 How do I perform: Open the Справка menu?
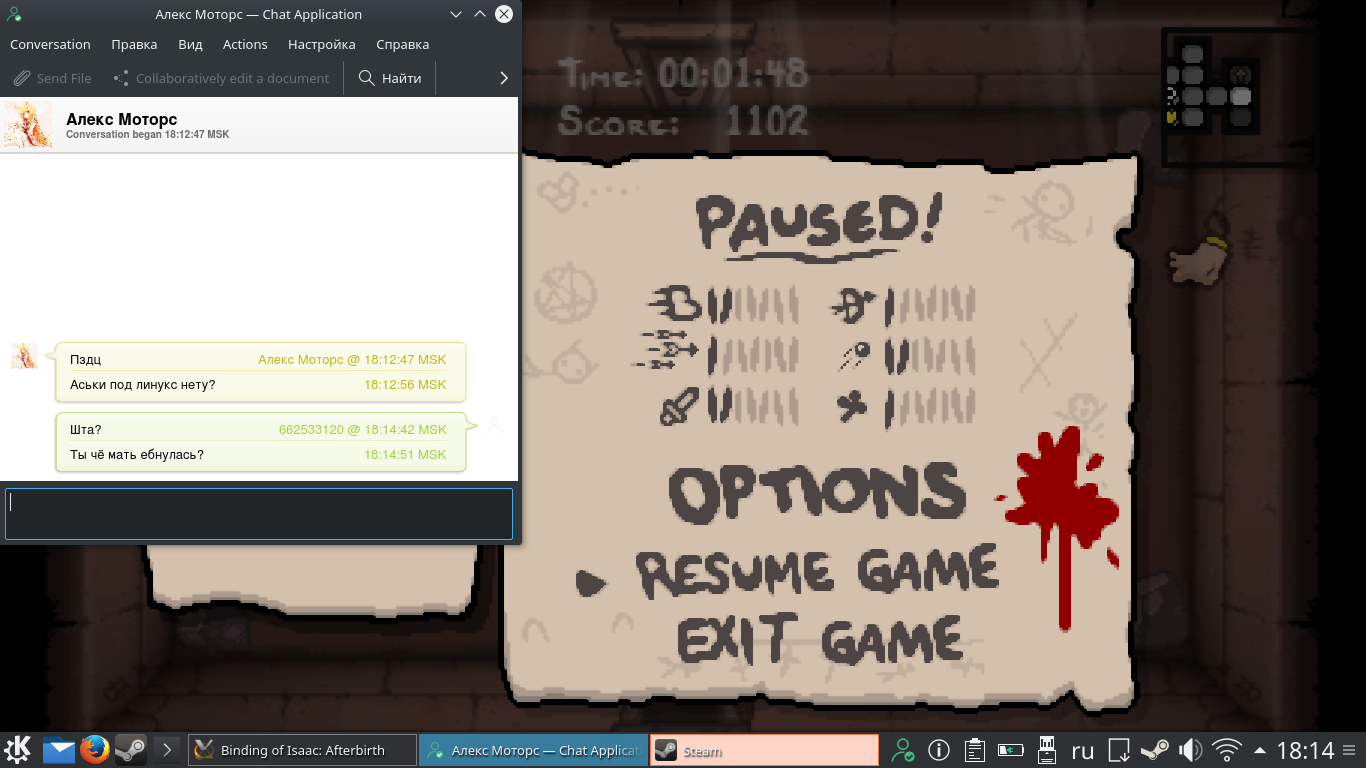pyautogui.click(x=403, y=44)
